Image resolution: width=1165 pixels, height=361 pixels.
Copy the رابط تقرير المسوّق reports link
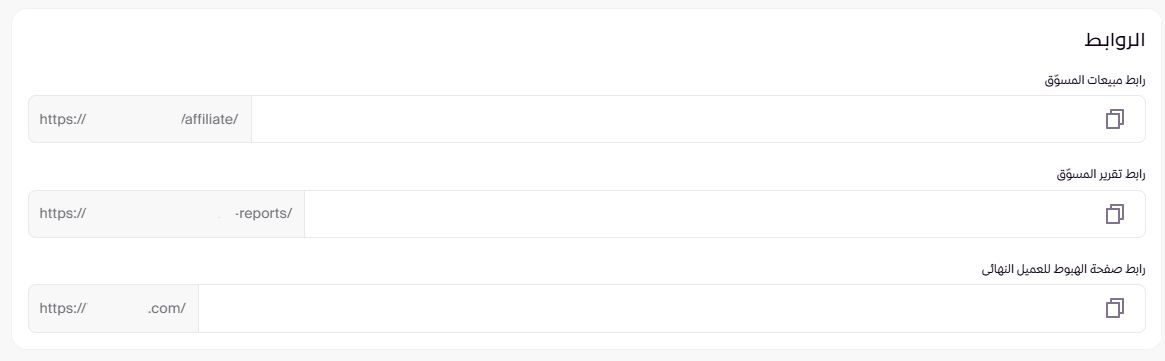click(1114, 214)
